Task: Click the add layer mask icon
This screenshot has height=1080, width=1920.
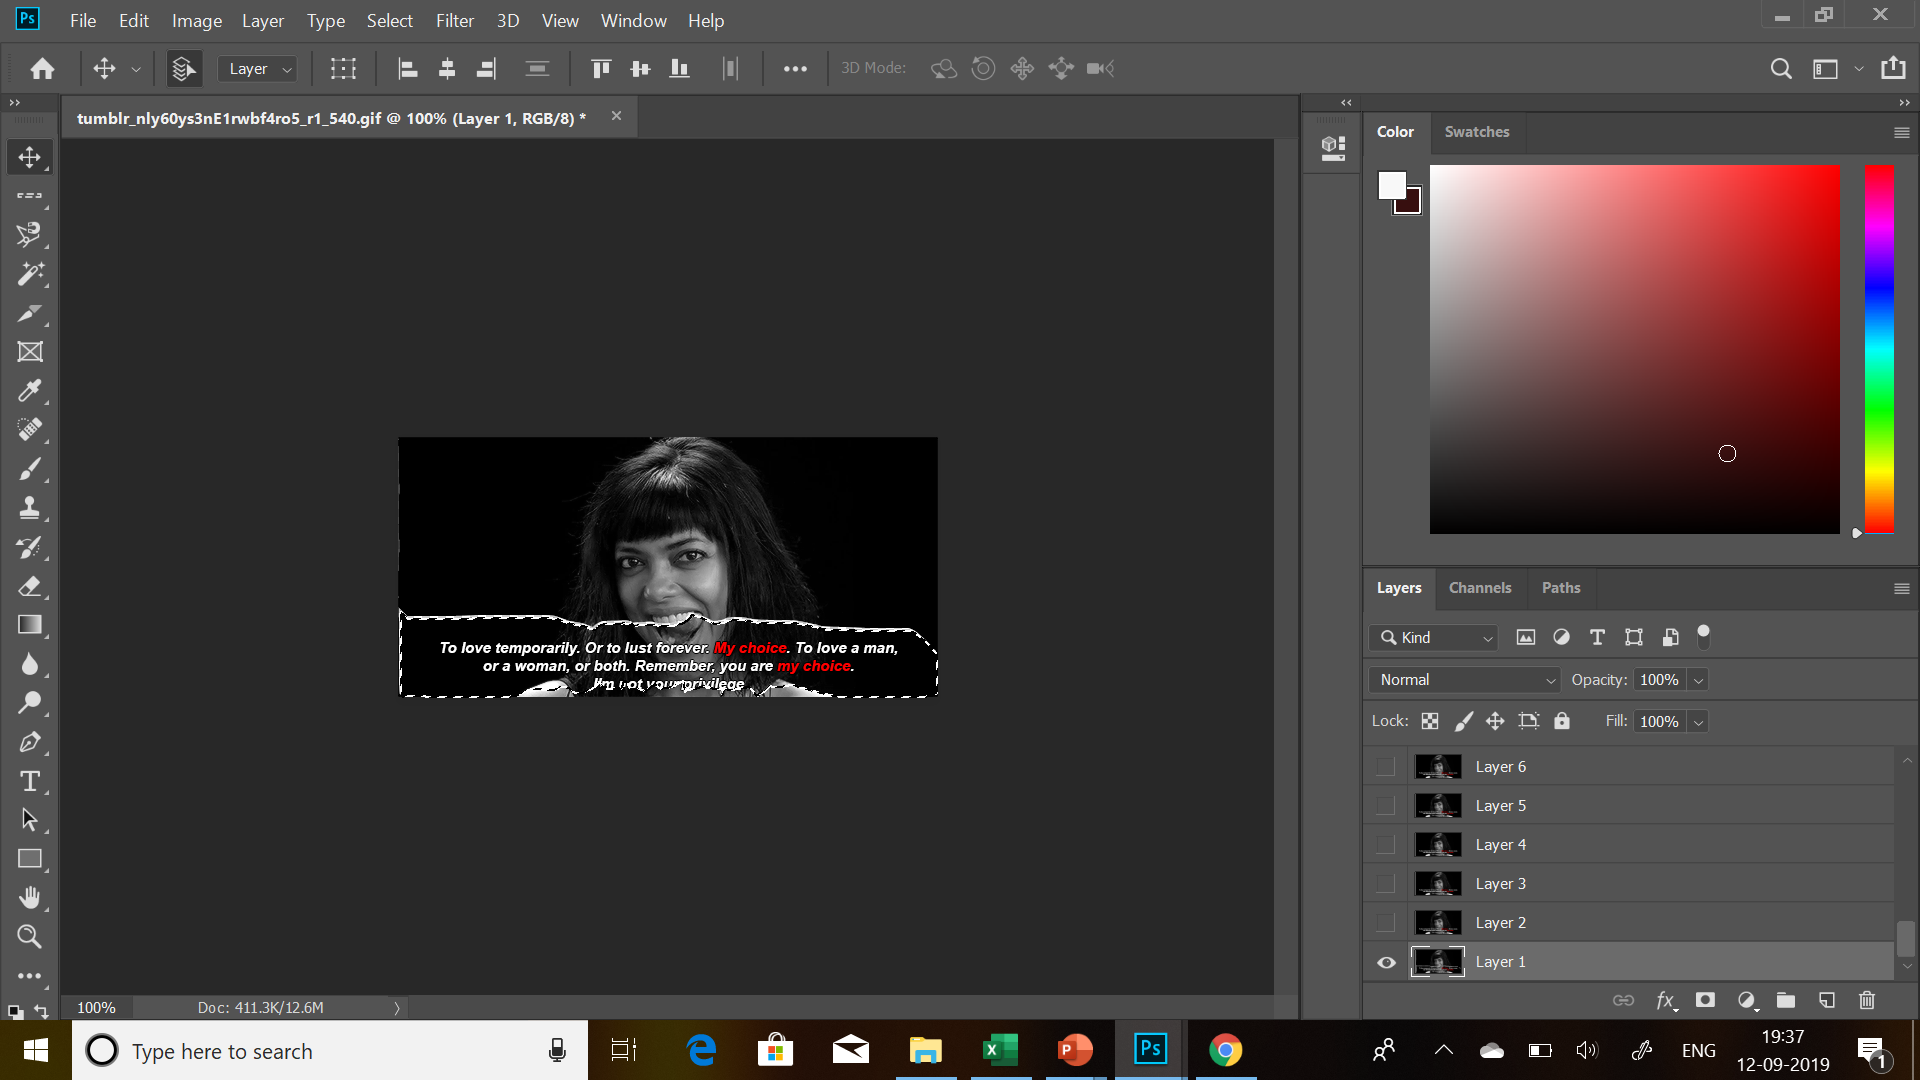Action: click(1705, 1000)
